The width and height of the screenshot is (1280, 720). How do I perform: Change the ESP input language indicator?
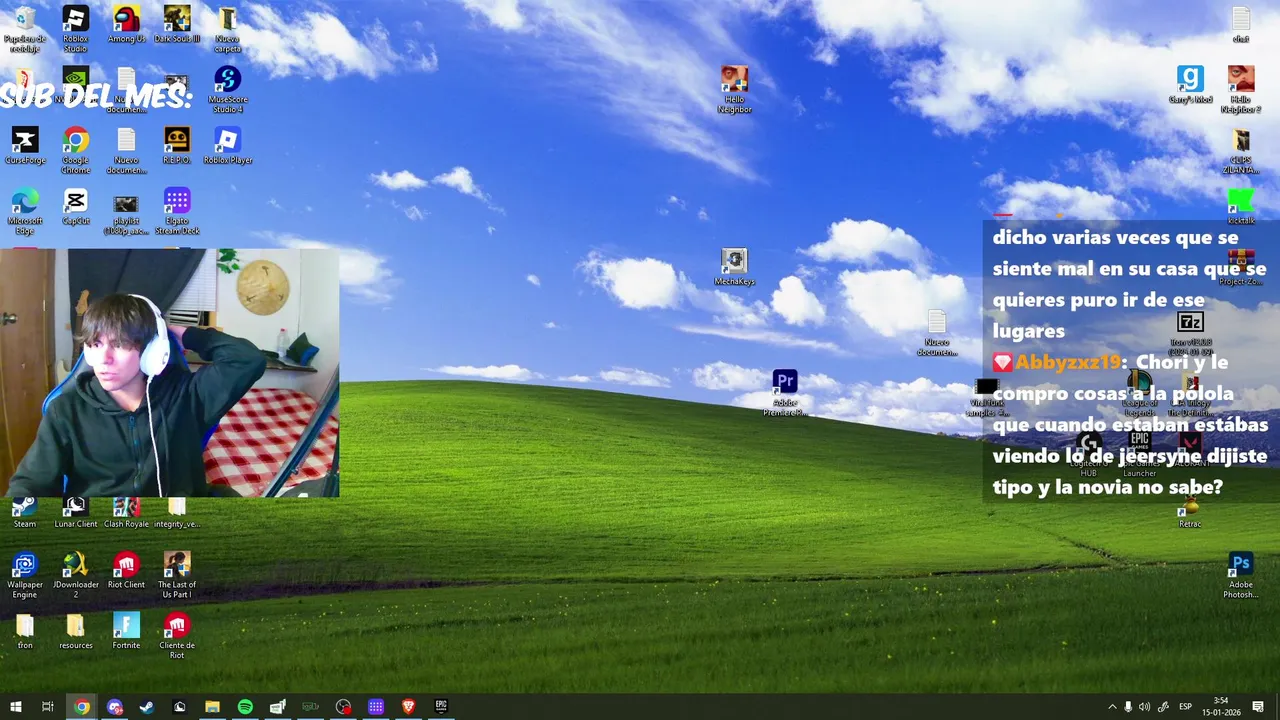tap(1185, 707)
